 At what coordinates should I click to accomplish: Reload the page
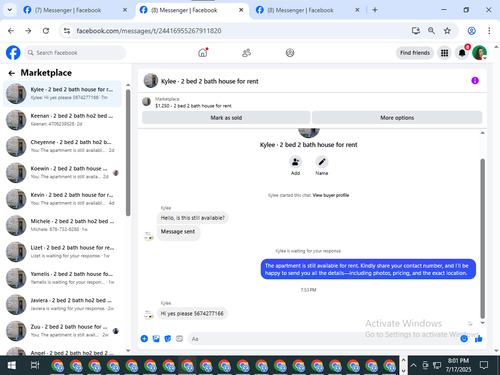coord(46,31)
